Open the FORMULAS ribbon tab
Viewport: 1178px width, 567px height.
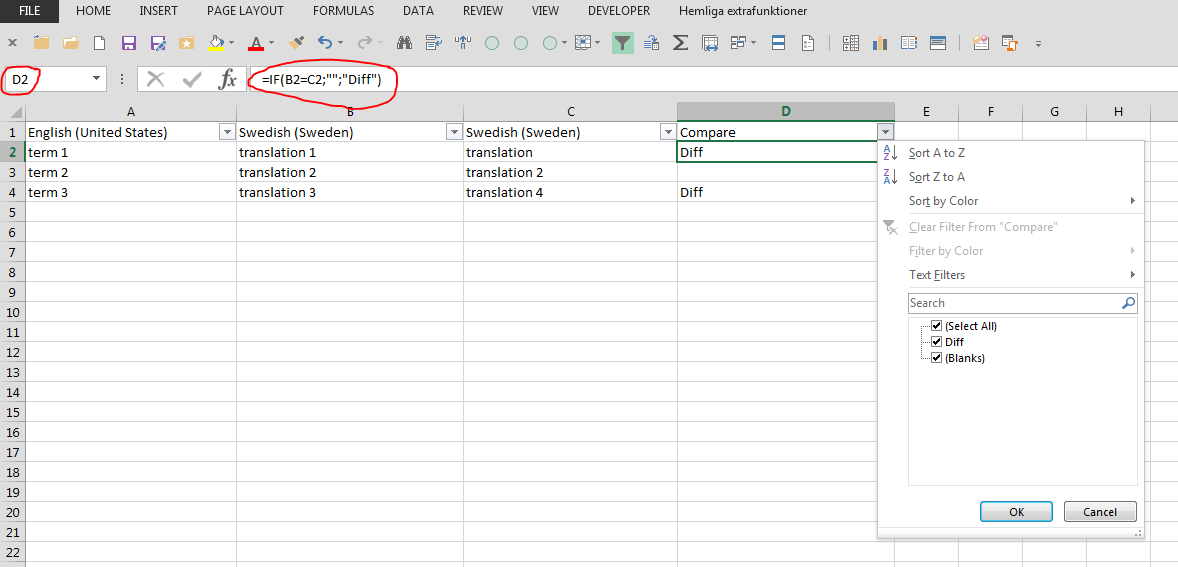(x=343, y=11)
